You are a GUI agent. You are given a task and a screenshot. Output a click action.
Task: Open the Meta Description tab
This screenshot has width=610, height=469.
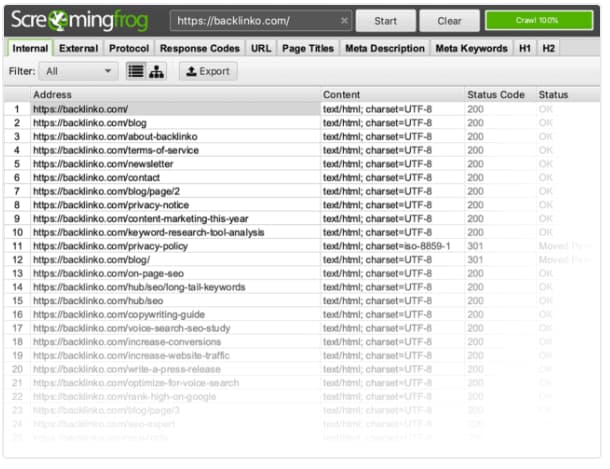384,48
